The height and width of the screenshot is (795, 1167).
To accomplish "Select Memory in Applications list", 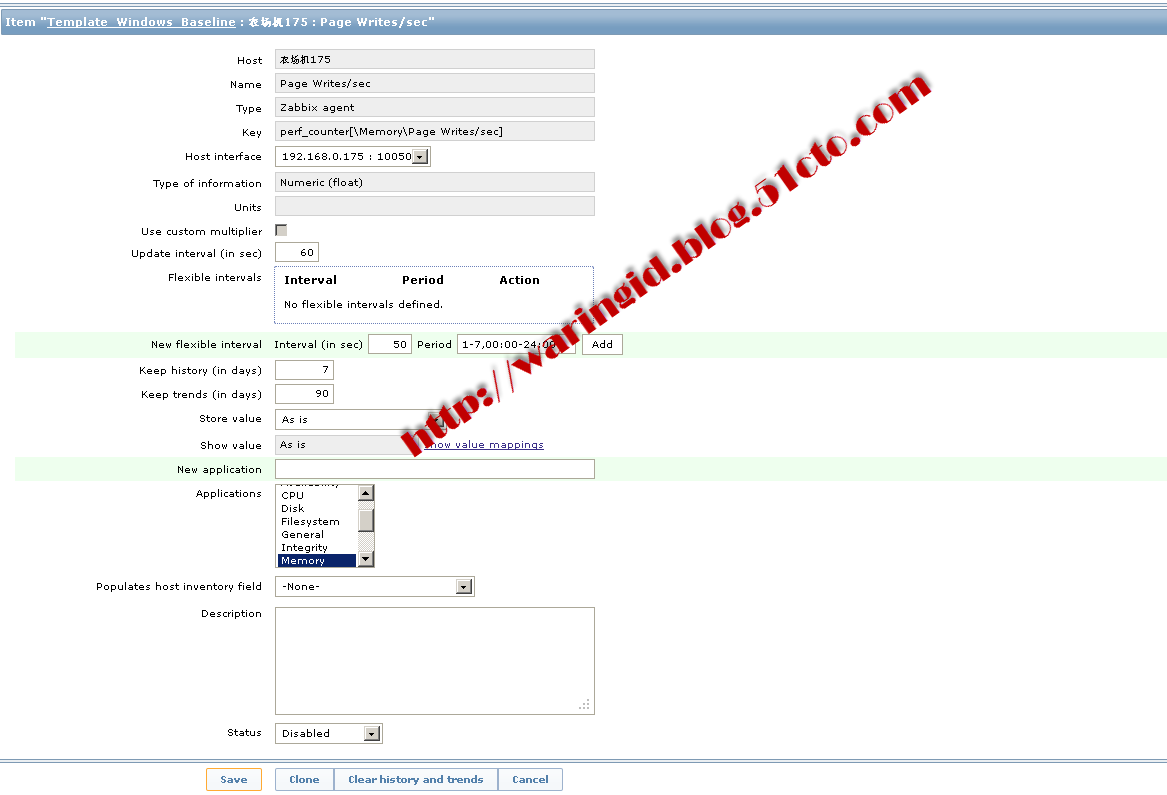I will [x=317, y=561].
